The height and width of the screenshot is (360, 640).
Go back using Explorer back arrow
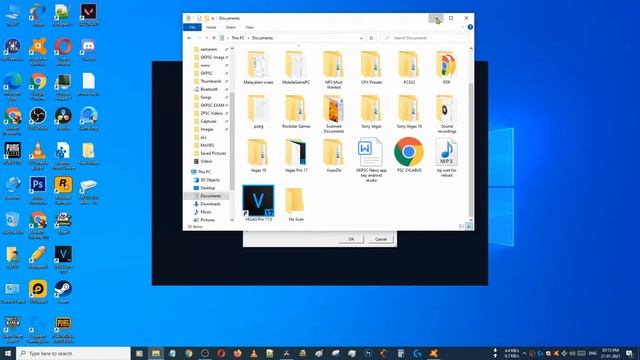pyautogui.click(x=189, y=38)
